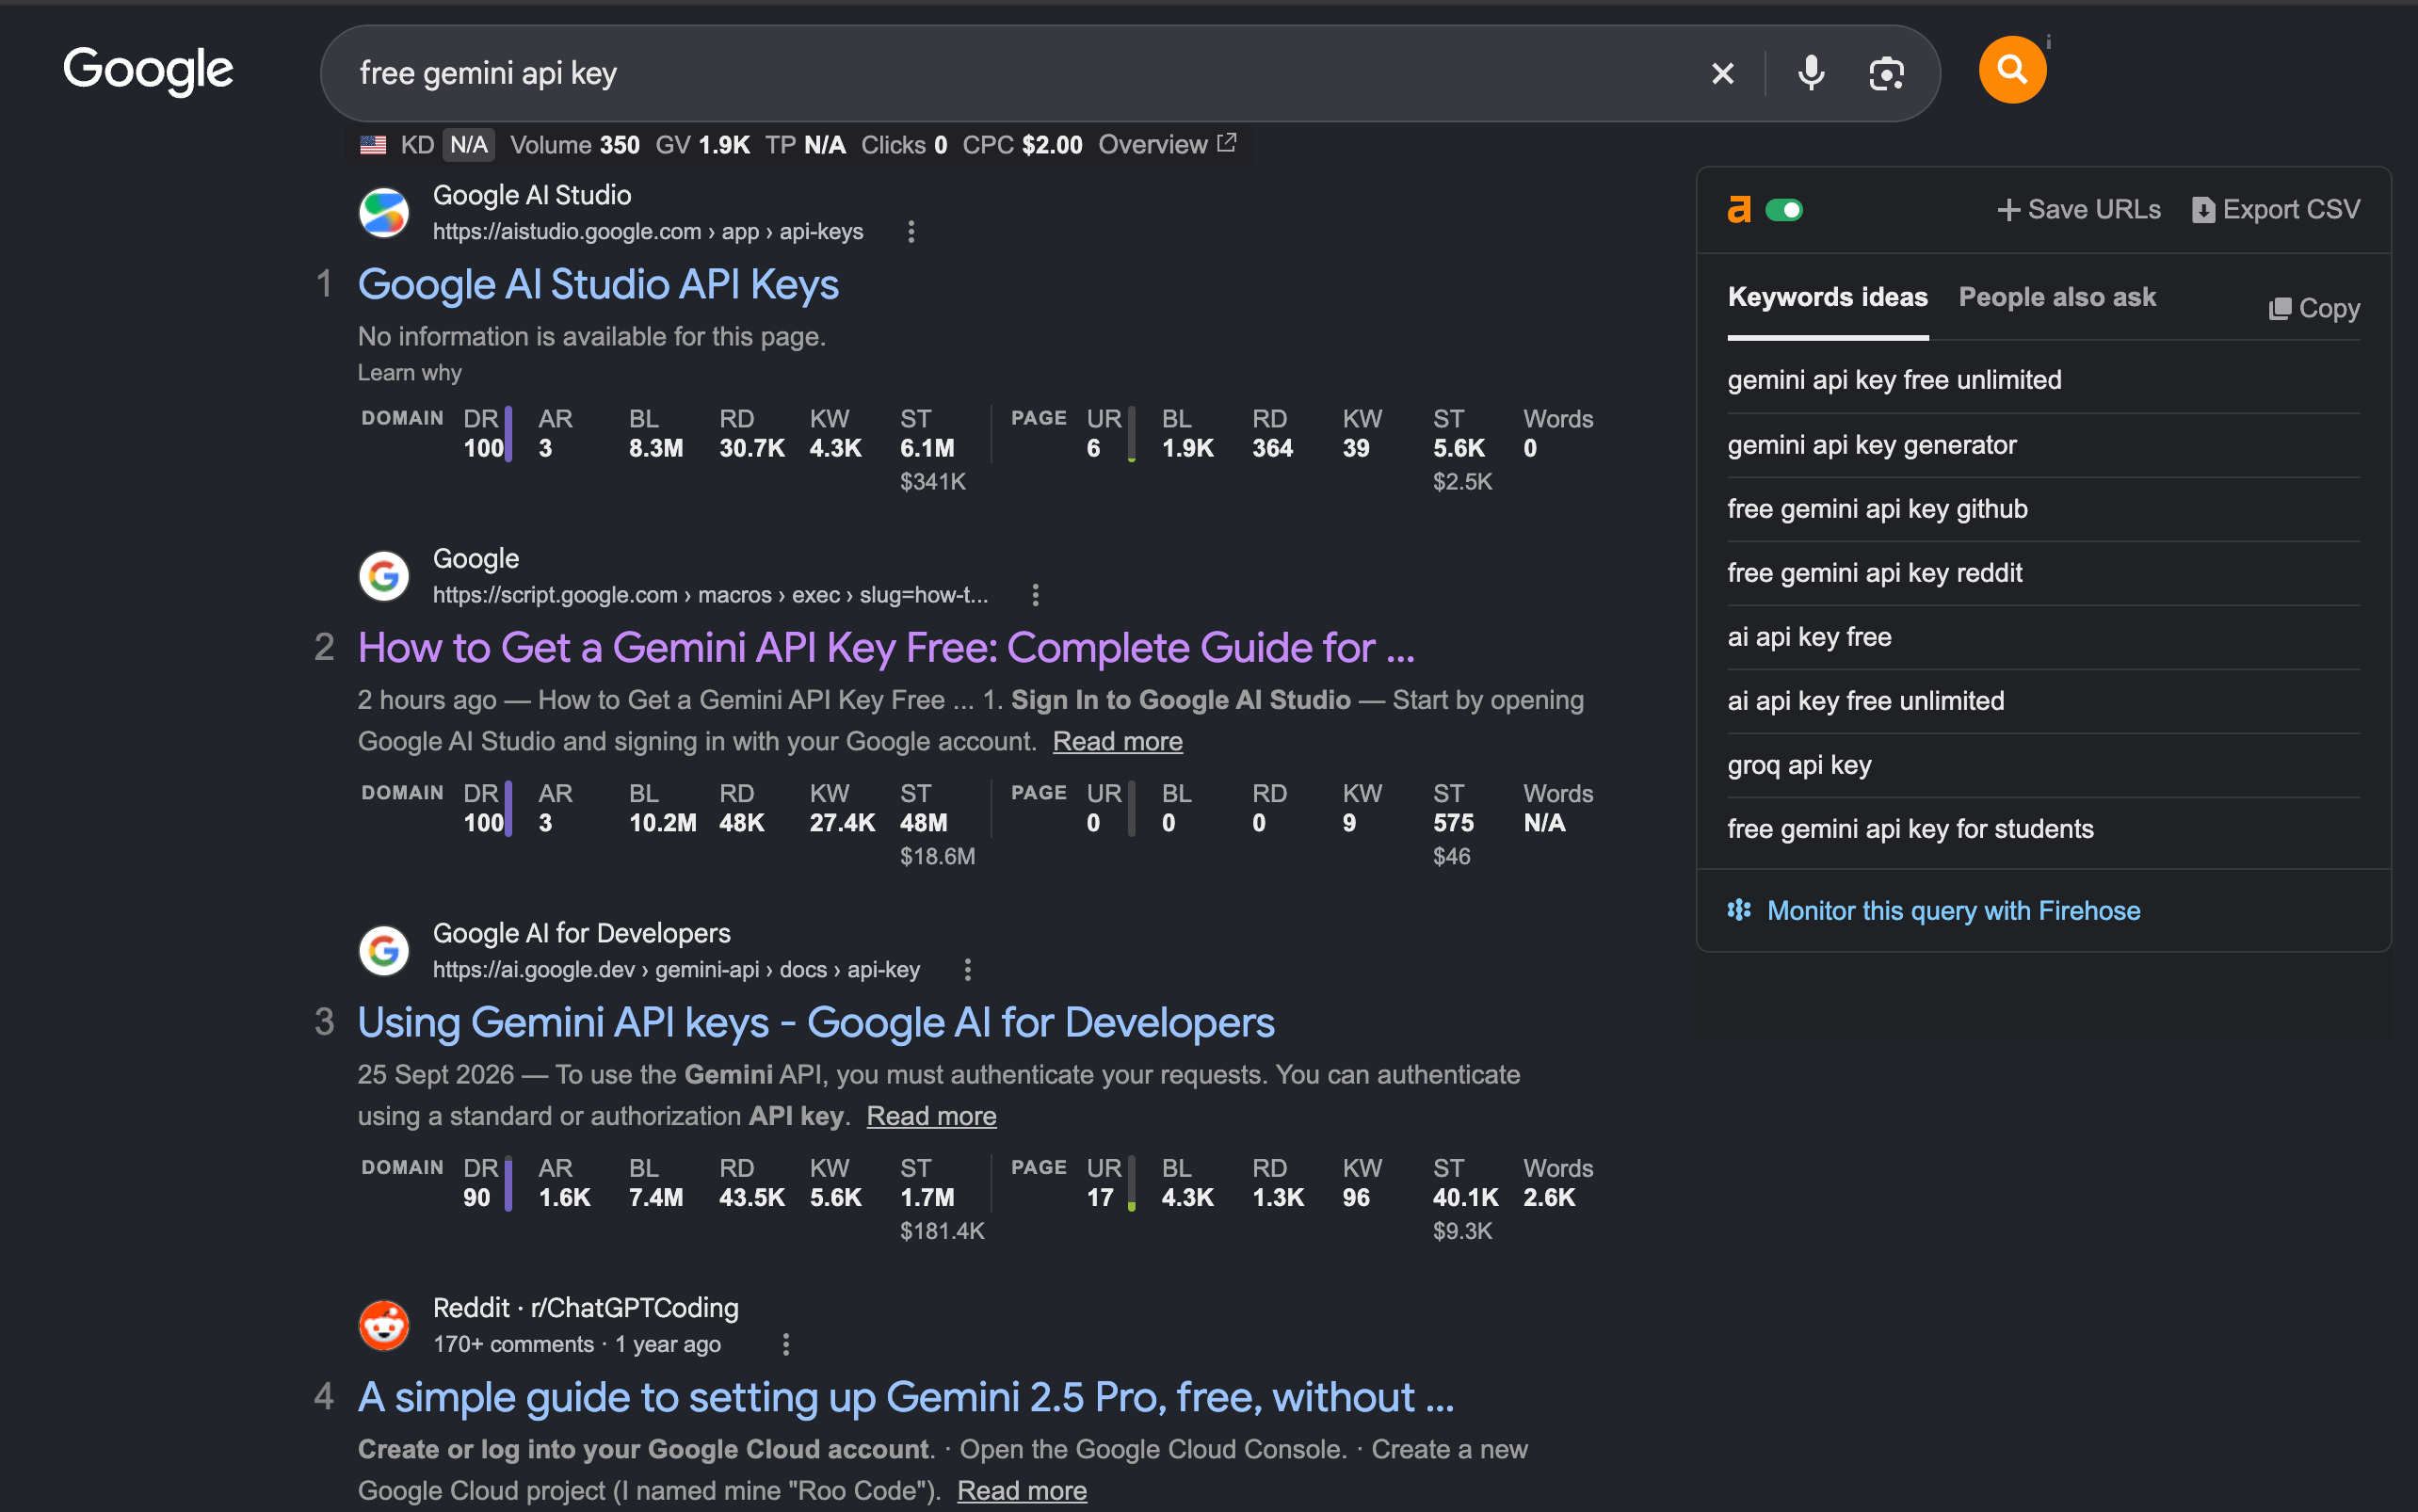Select keyword 'free gemini api key reddit'
Screen dimensions: 2418x1512
[1874, 573]
